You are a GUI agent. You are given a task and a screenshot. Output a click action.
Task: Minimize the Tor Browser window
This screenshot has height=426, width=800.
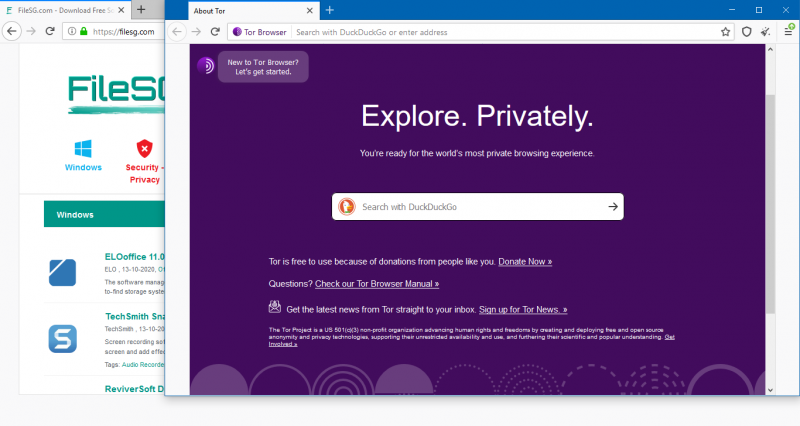(x=732, y=10)
